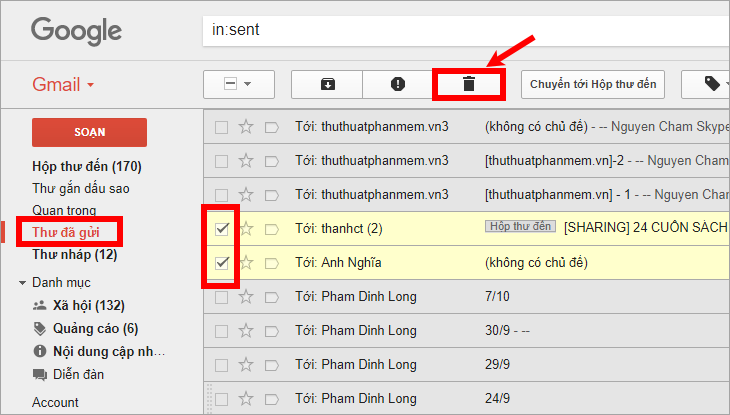The height and width of the screenshot is (415, 730).
Task: Star the first thuthuatphanmem.vn3 (không có chủ đề) email
Action: click(246, 127)
